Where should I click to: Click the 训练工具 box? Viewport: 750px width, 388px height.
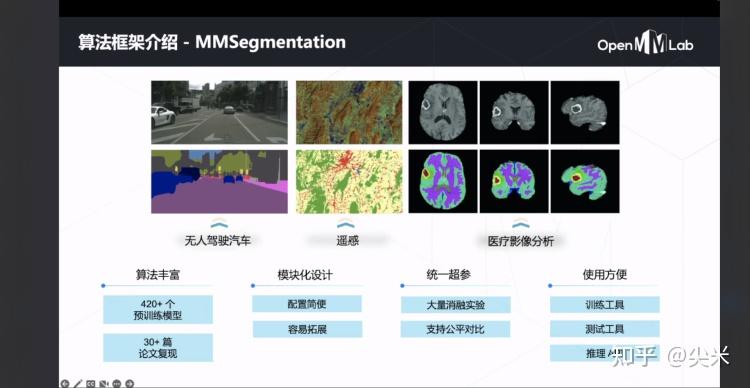click(x=605, y=305)
